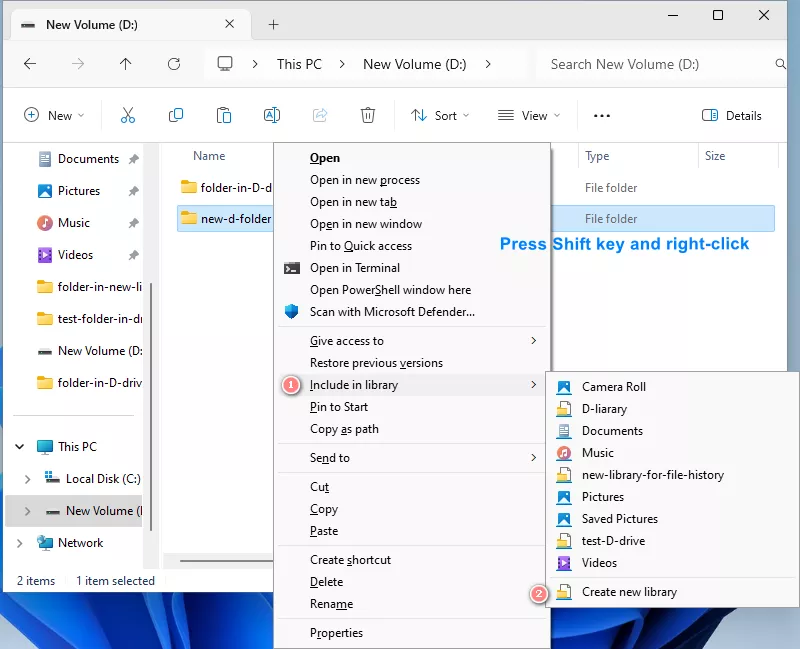800x649 pixels.
Task: Click the Name column header
Action: 209,156
